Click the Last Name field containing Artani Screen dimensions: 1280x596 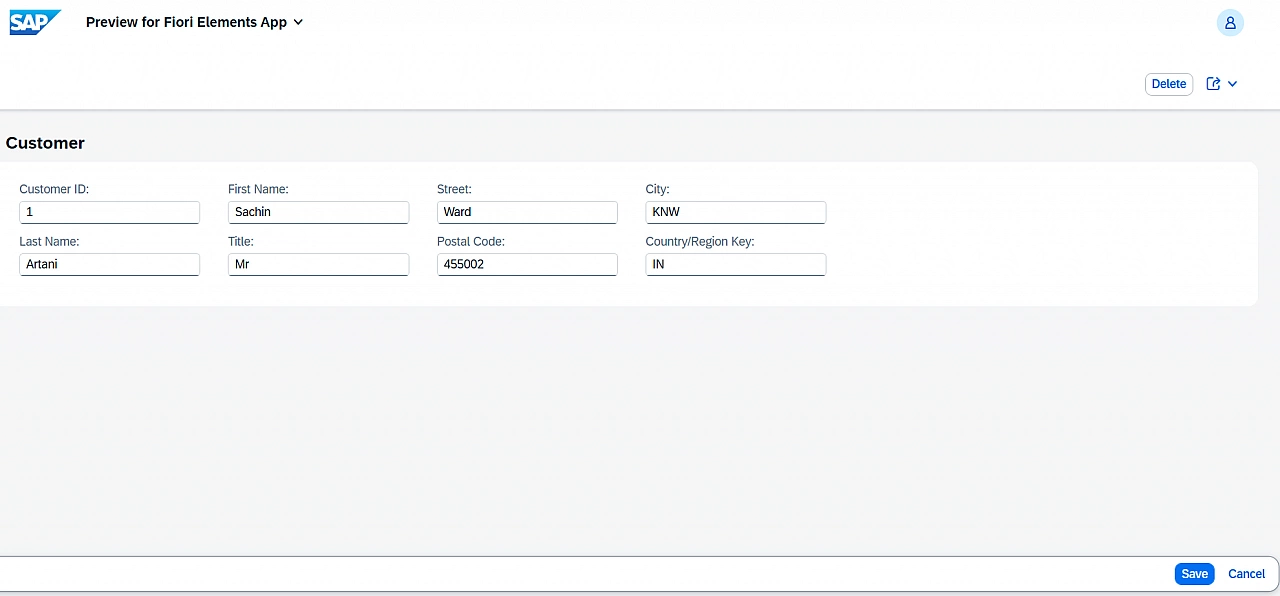click(109, 264)
